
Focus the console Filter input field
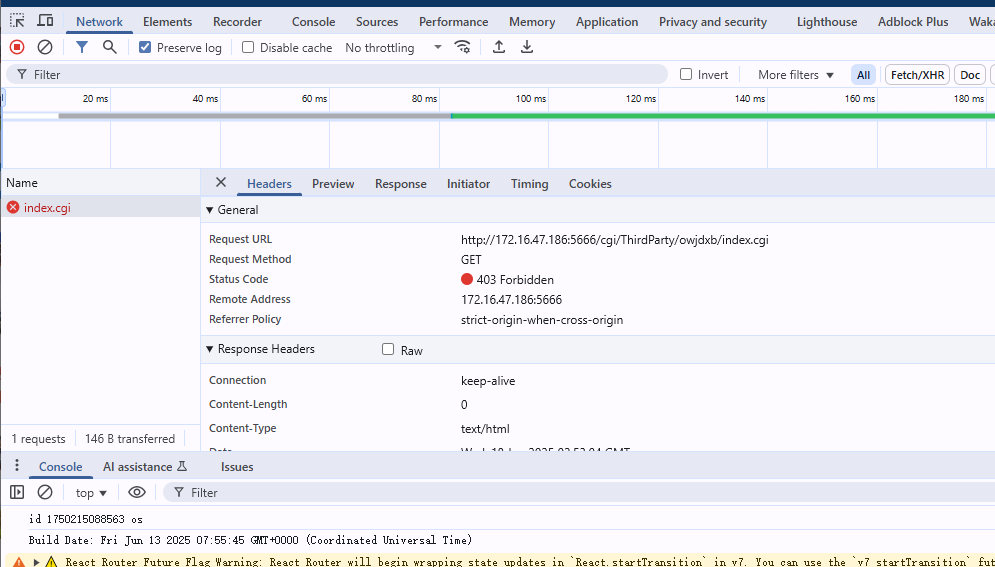577,492
